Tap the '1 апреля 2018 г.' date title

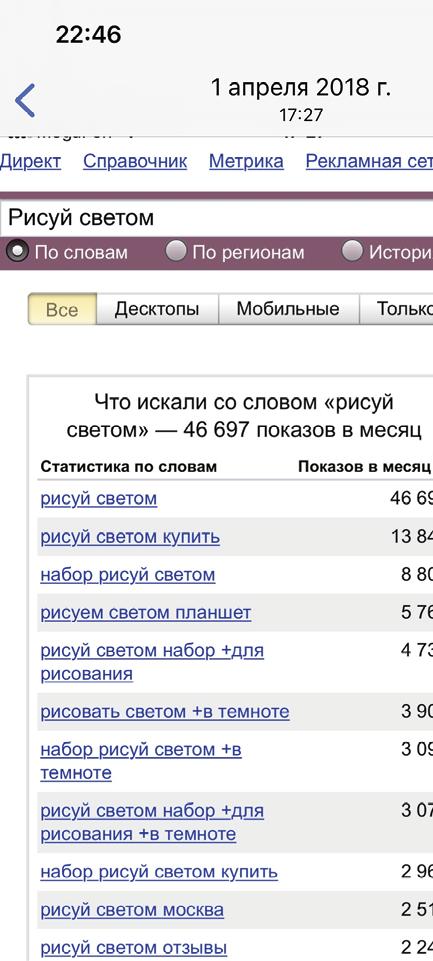tap(301, 88)
